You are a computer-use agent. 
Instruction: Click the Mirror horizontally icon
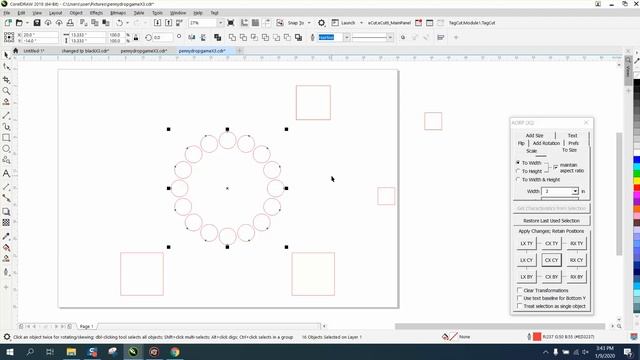tap(192, 38)
